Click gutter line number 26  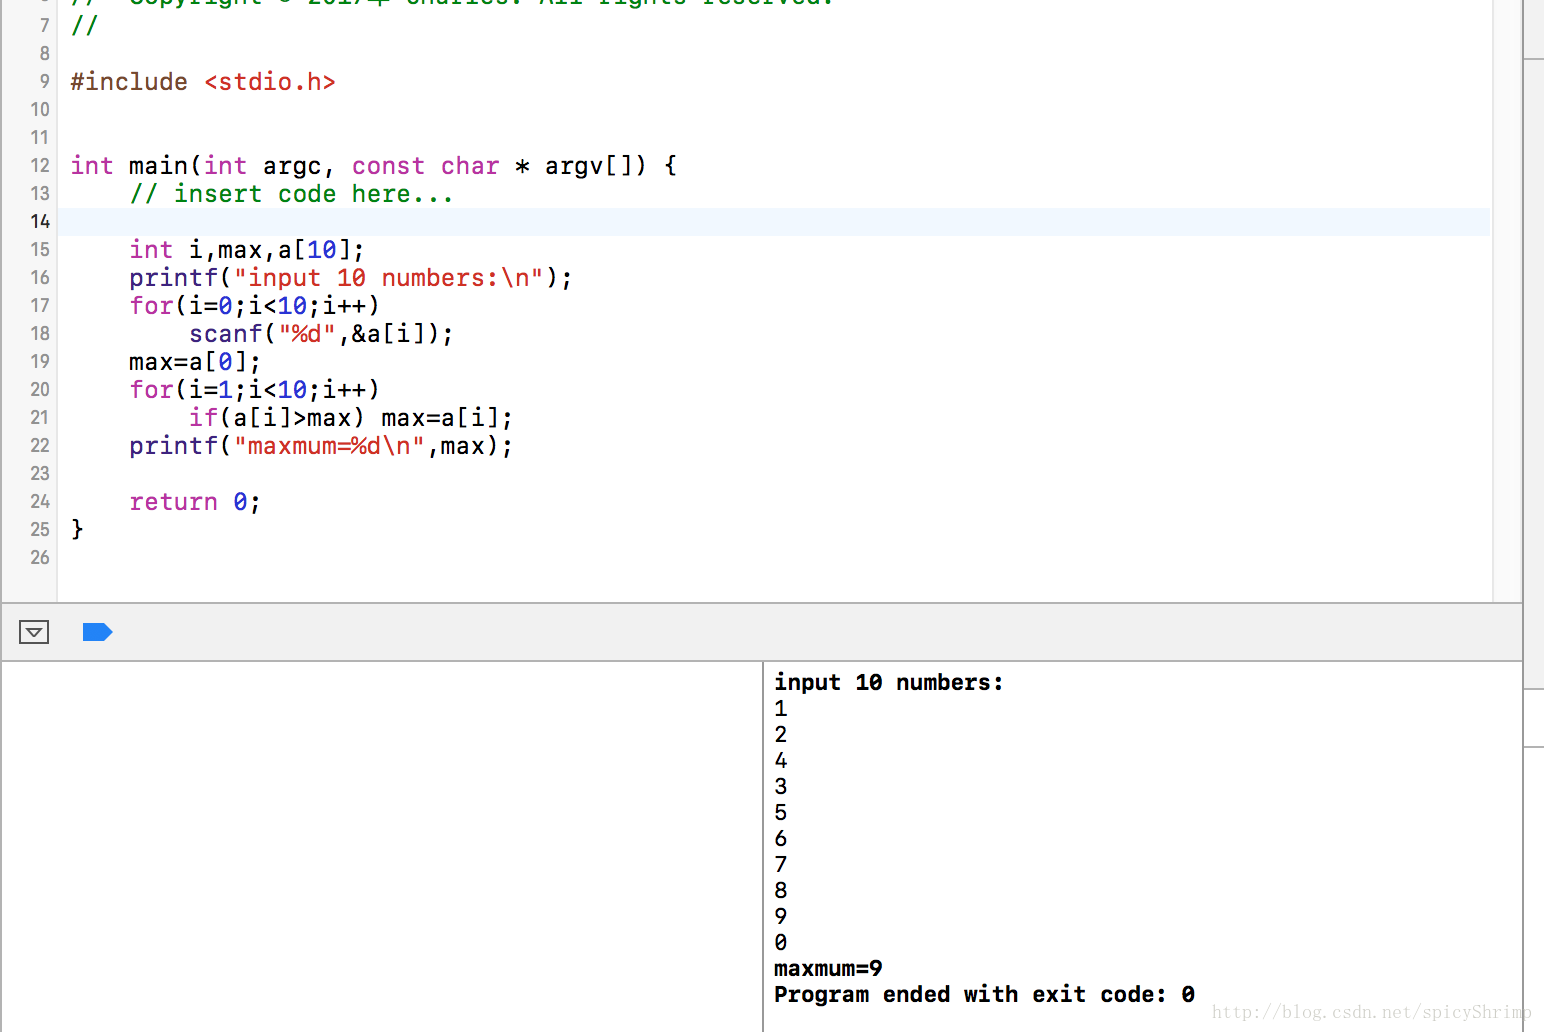click(40, 557)
